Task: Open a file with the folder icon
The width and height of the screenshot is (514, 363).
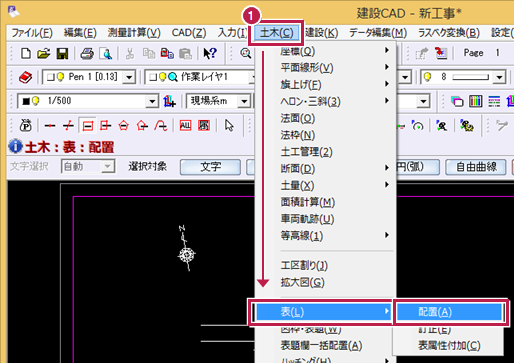Action: [44, 53]
